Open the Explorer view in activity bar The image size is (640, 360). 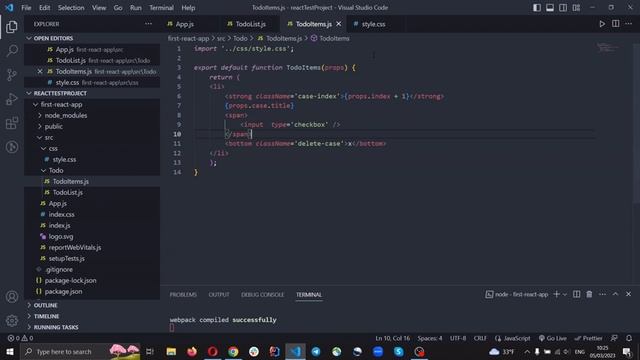point(12,27)
